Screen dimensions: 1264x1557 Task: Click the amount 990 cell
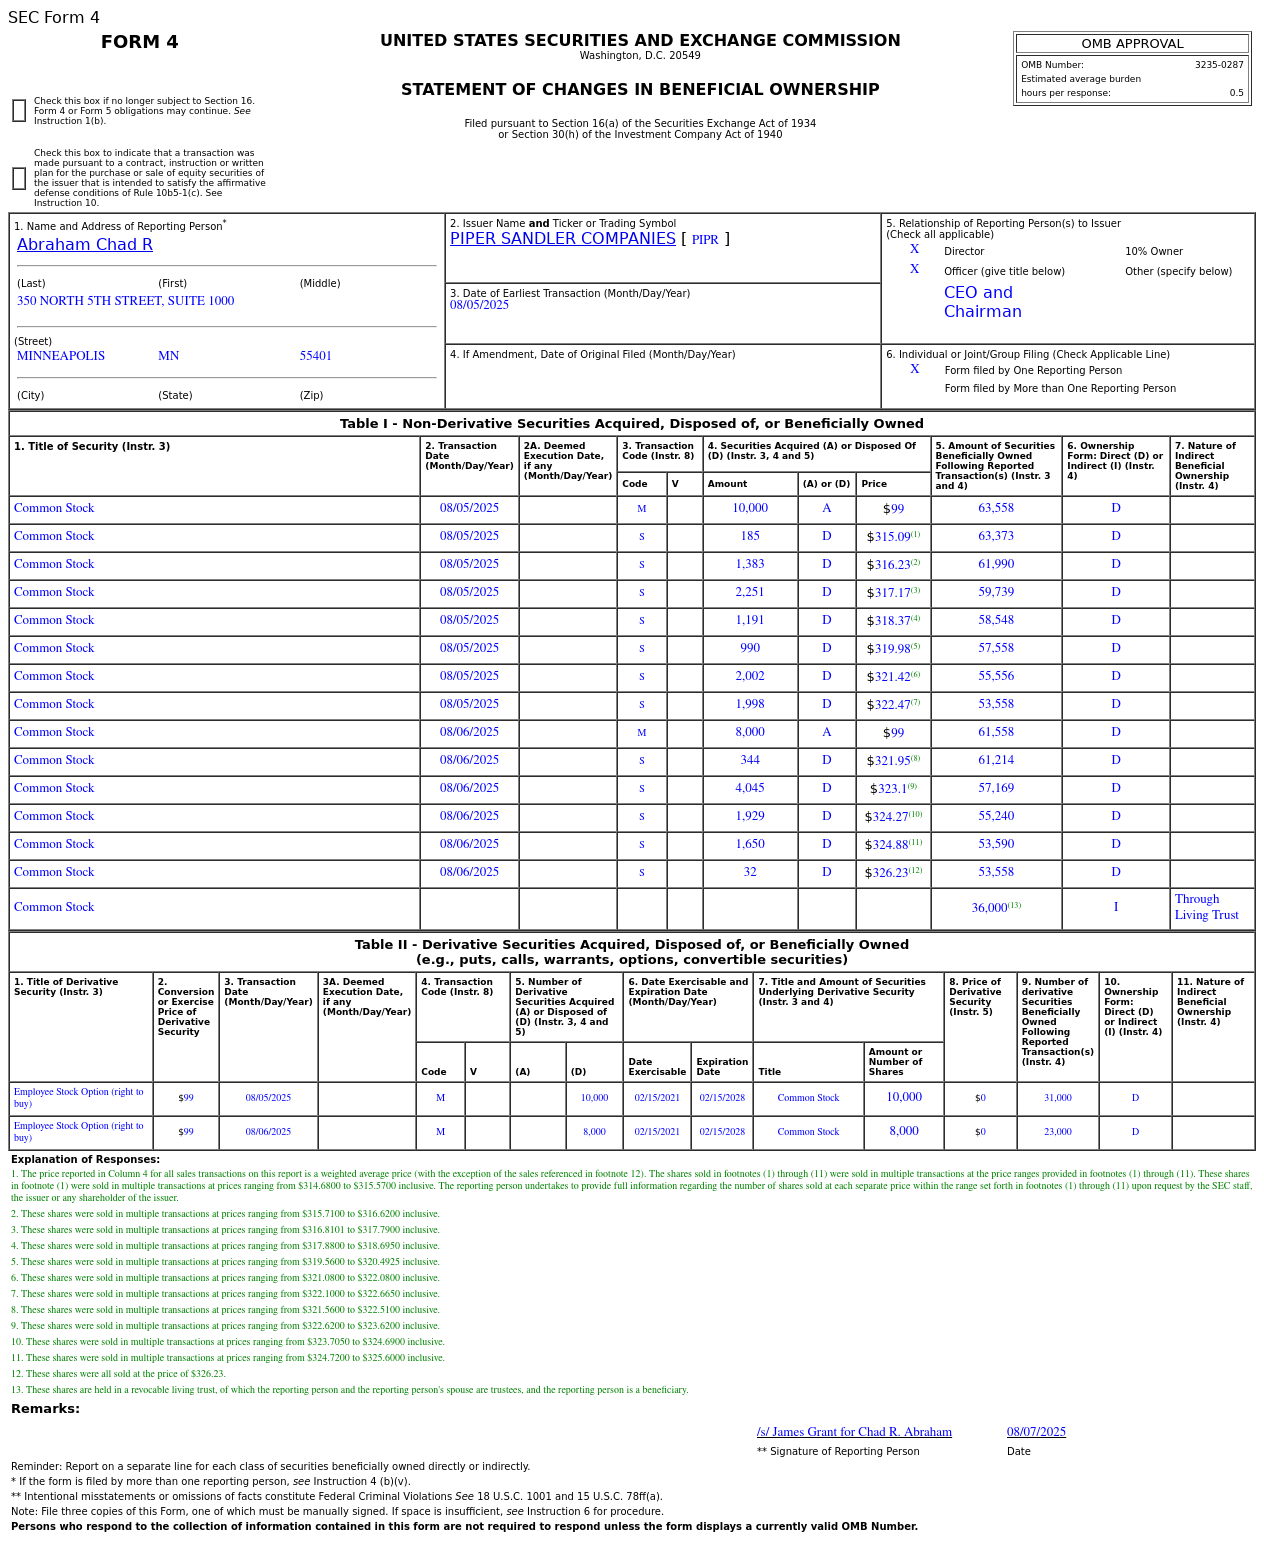click(750, 649)
